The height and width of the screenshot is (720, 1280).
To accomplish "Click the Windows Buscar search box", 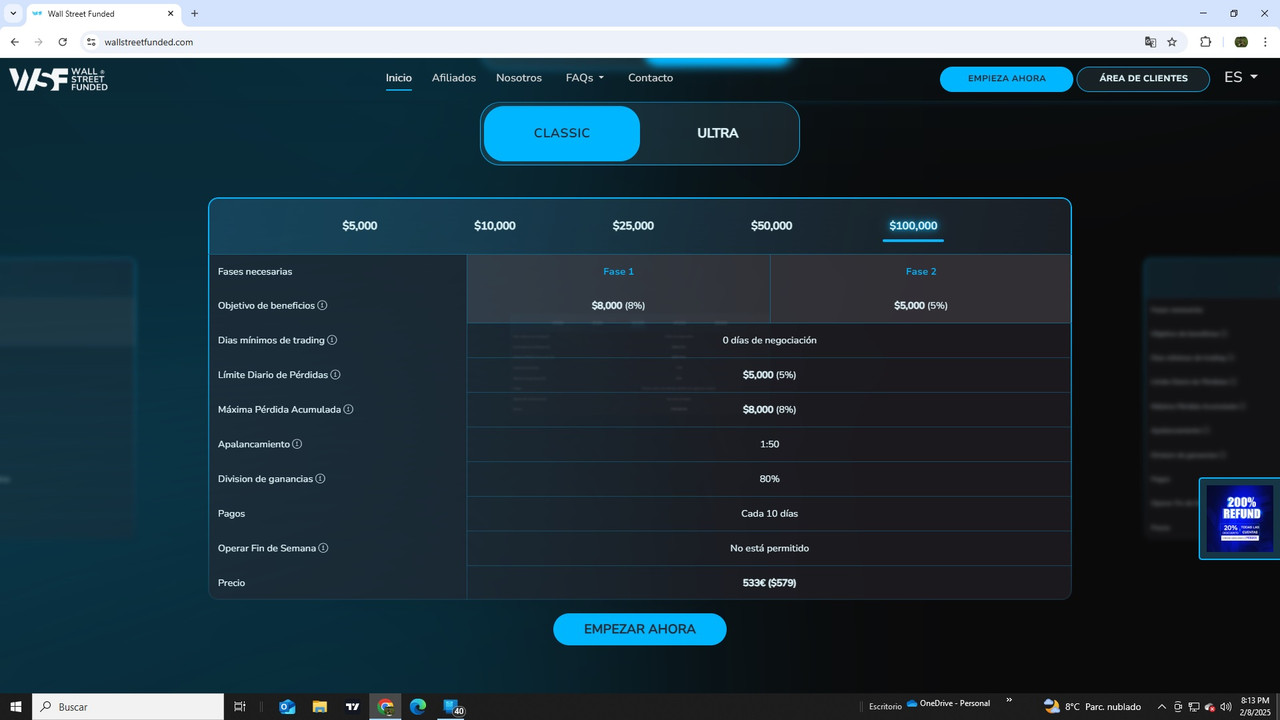I will click(128, 707).
